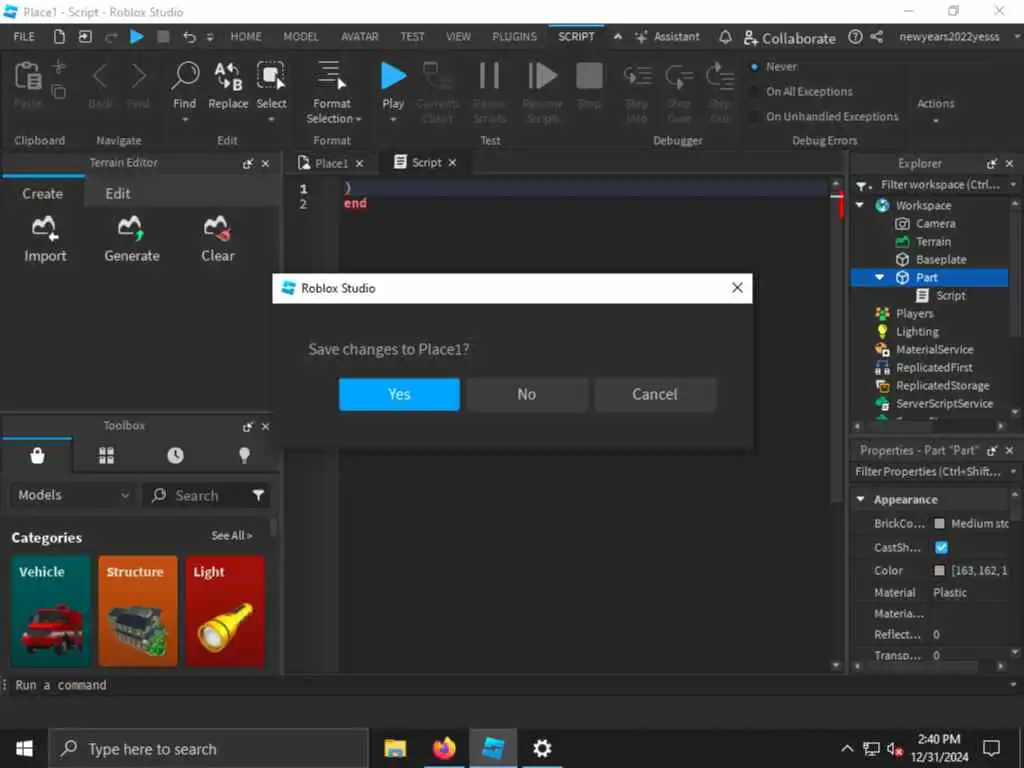Open the Play mode dropdown arrow
Image resolution: width=1024 pixels, height=768 pixels.
pos(393,120)
